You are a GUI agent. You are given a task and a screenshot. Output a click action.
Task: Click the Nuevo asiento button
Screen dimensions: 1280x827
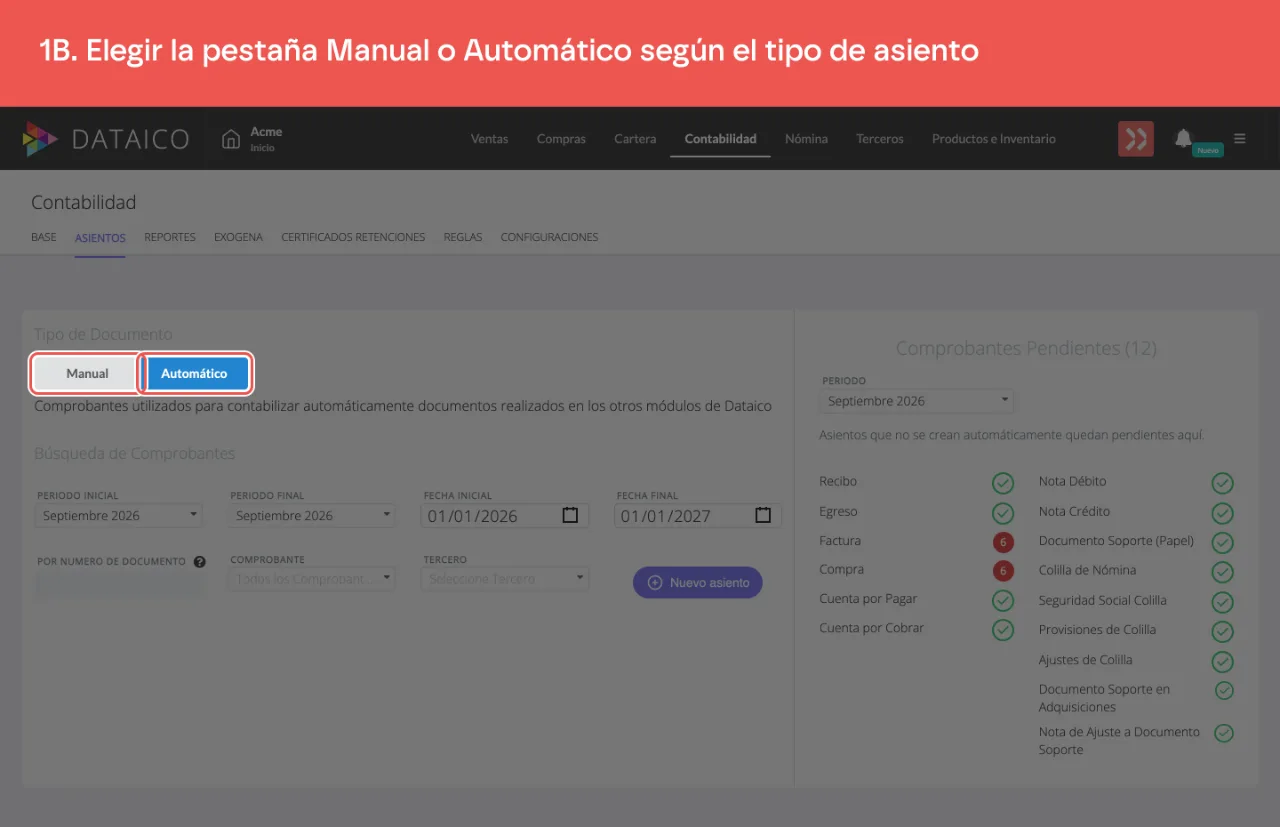coord(698,582)
